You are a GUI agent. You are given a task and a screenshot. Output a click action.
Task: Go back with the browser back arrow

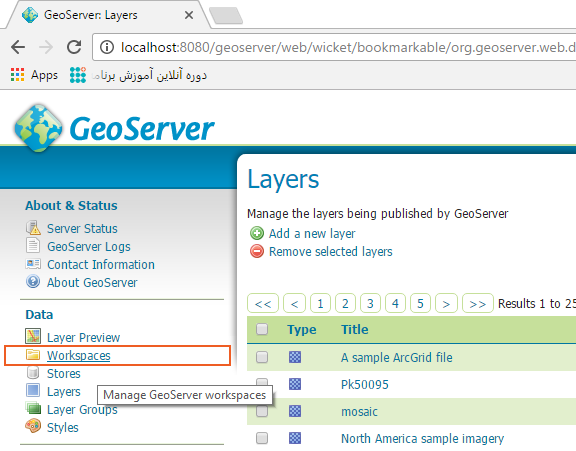18,47
